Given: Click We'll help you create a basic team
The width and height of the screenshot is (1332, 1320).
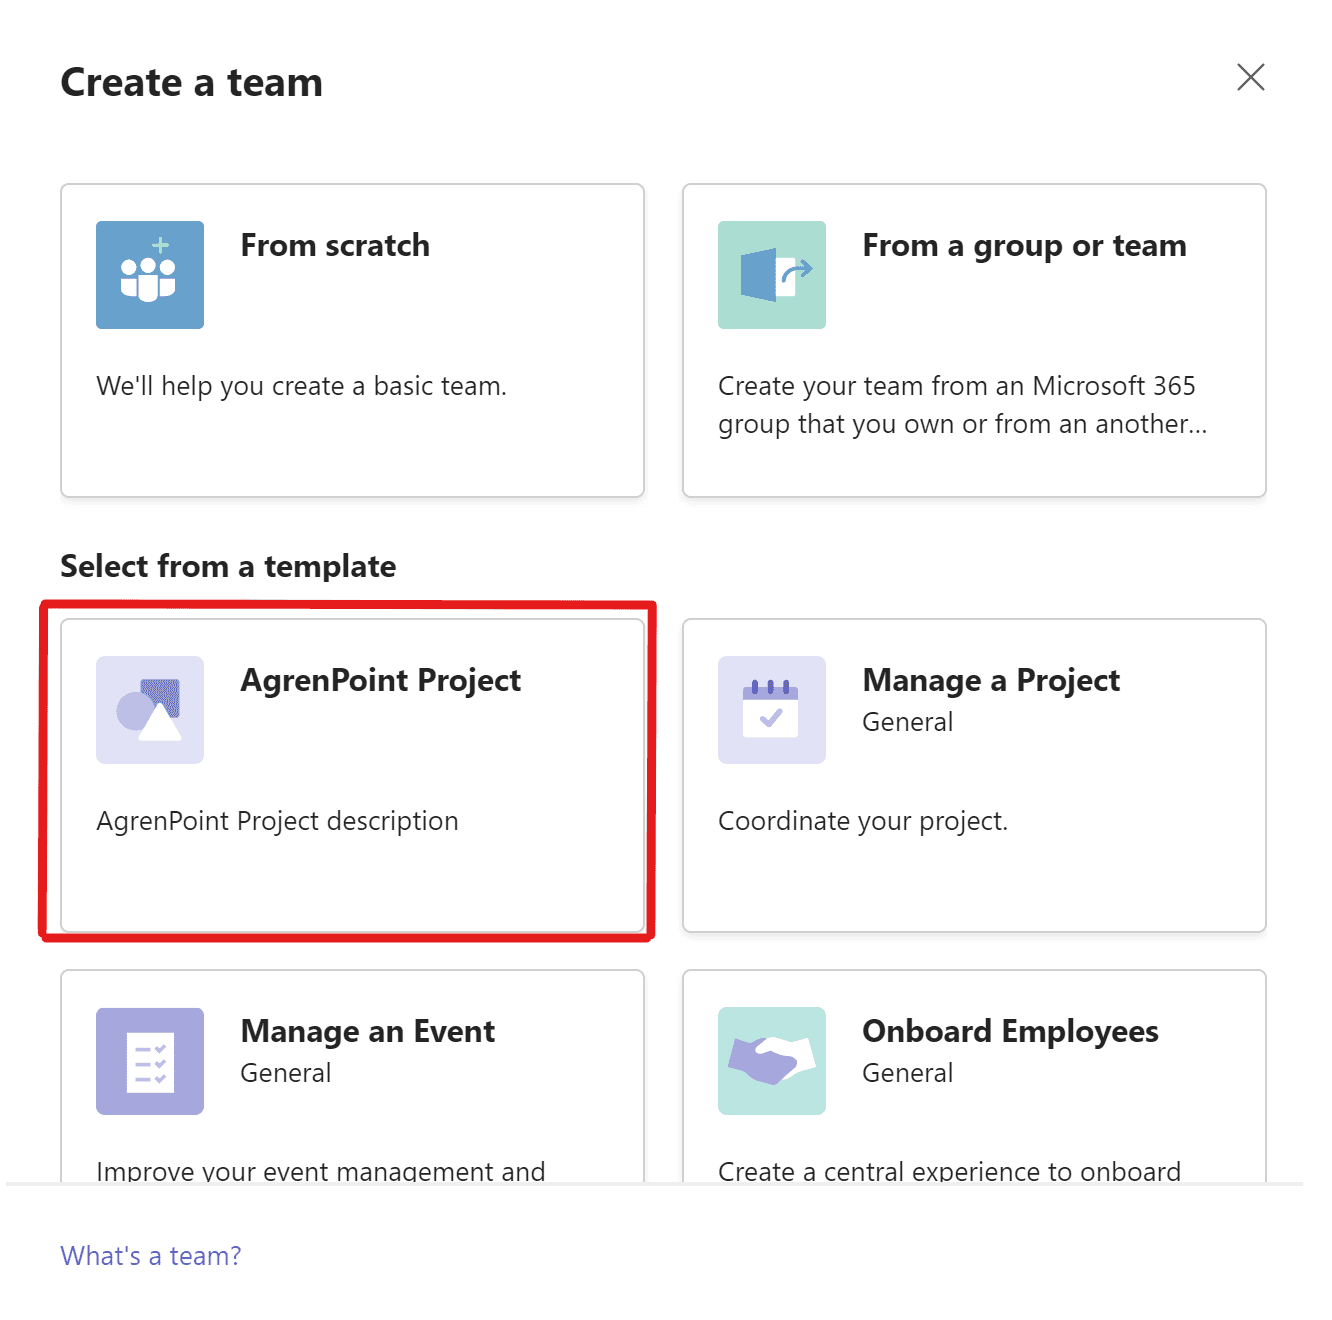Looking at the screenshot, I should pos(301,386).
